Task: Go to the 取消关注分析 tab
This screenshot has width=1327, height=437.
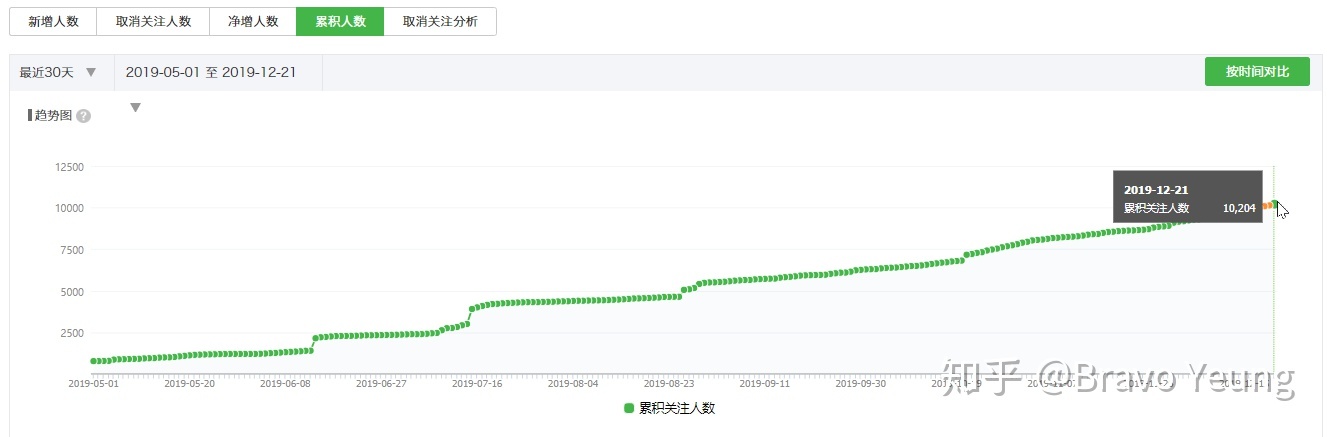Action: point(440,21)
